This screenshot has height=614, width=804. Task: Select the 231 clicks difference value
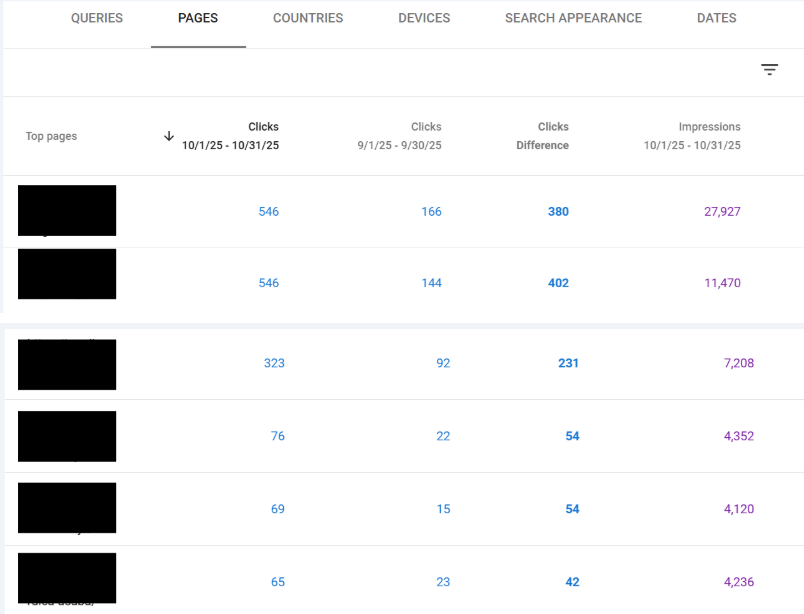pos(568,363)
